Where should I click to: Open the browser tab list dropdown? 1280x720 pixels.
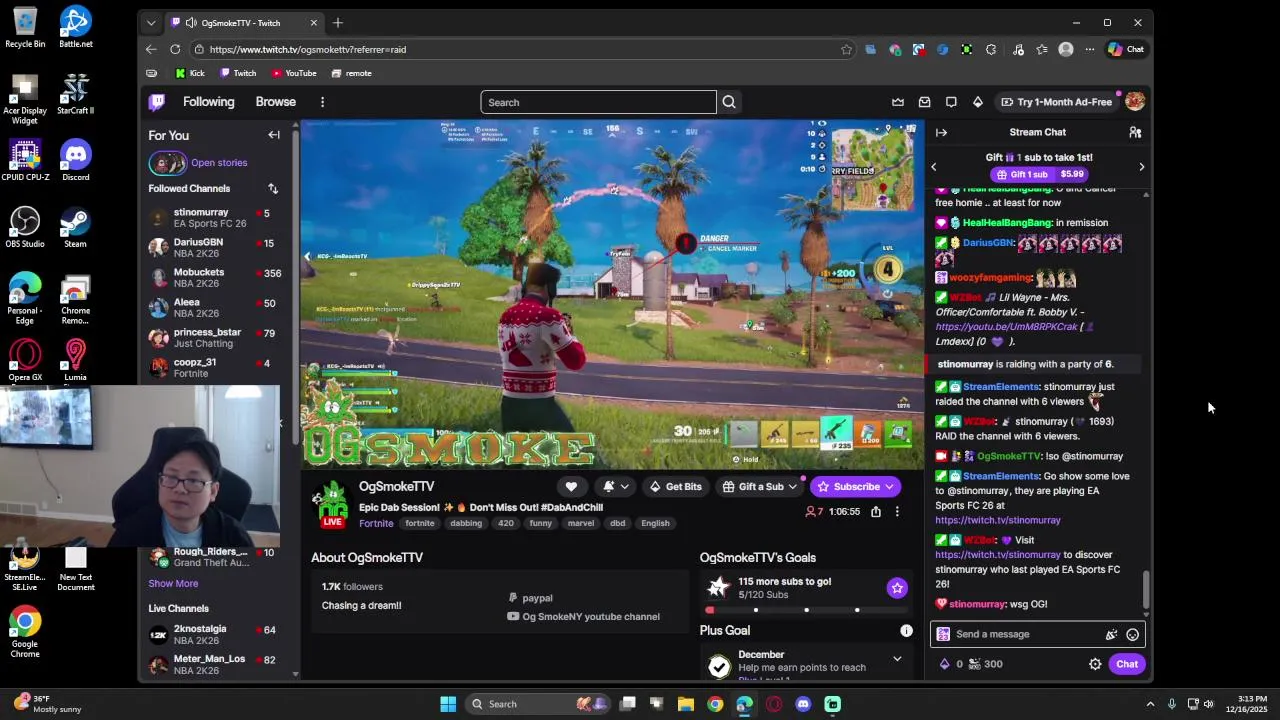tap(151, 22)
